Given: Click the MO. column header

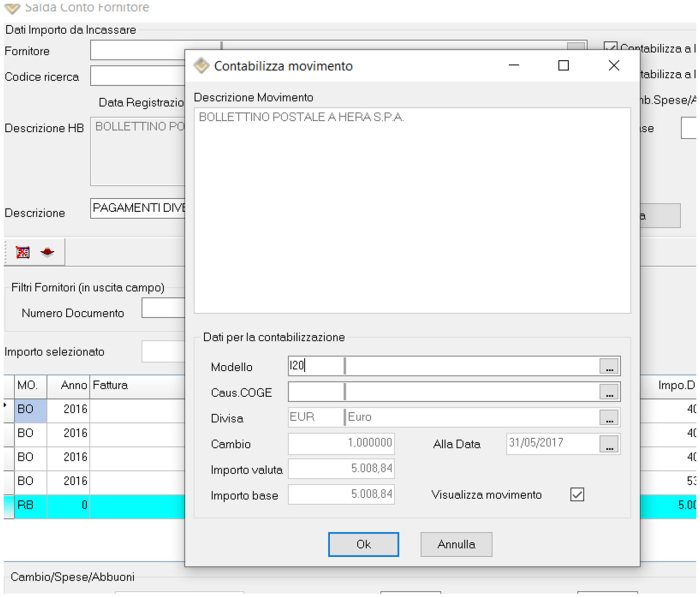Looking at the screenshot, I should [31, 386].
